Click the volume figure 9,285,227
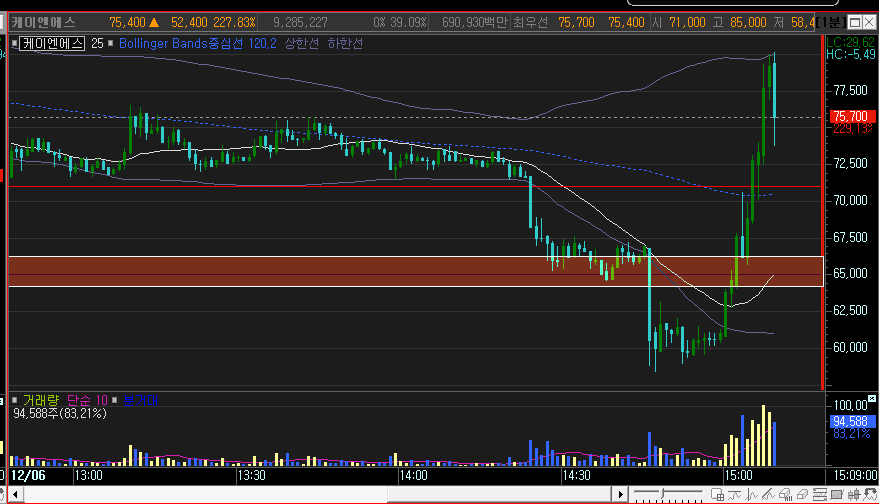879x504 pixels. [x=300, y=22]
